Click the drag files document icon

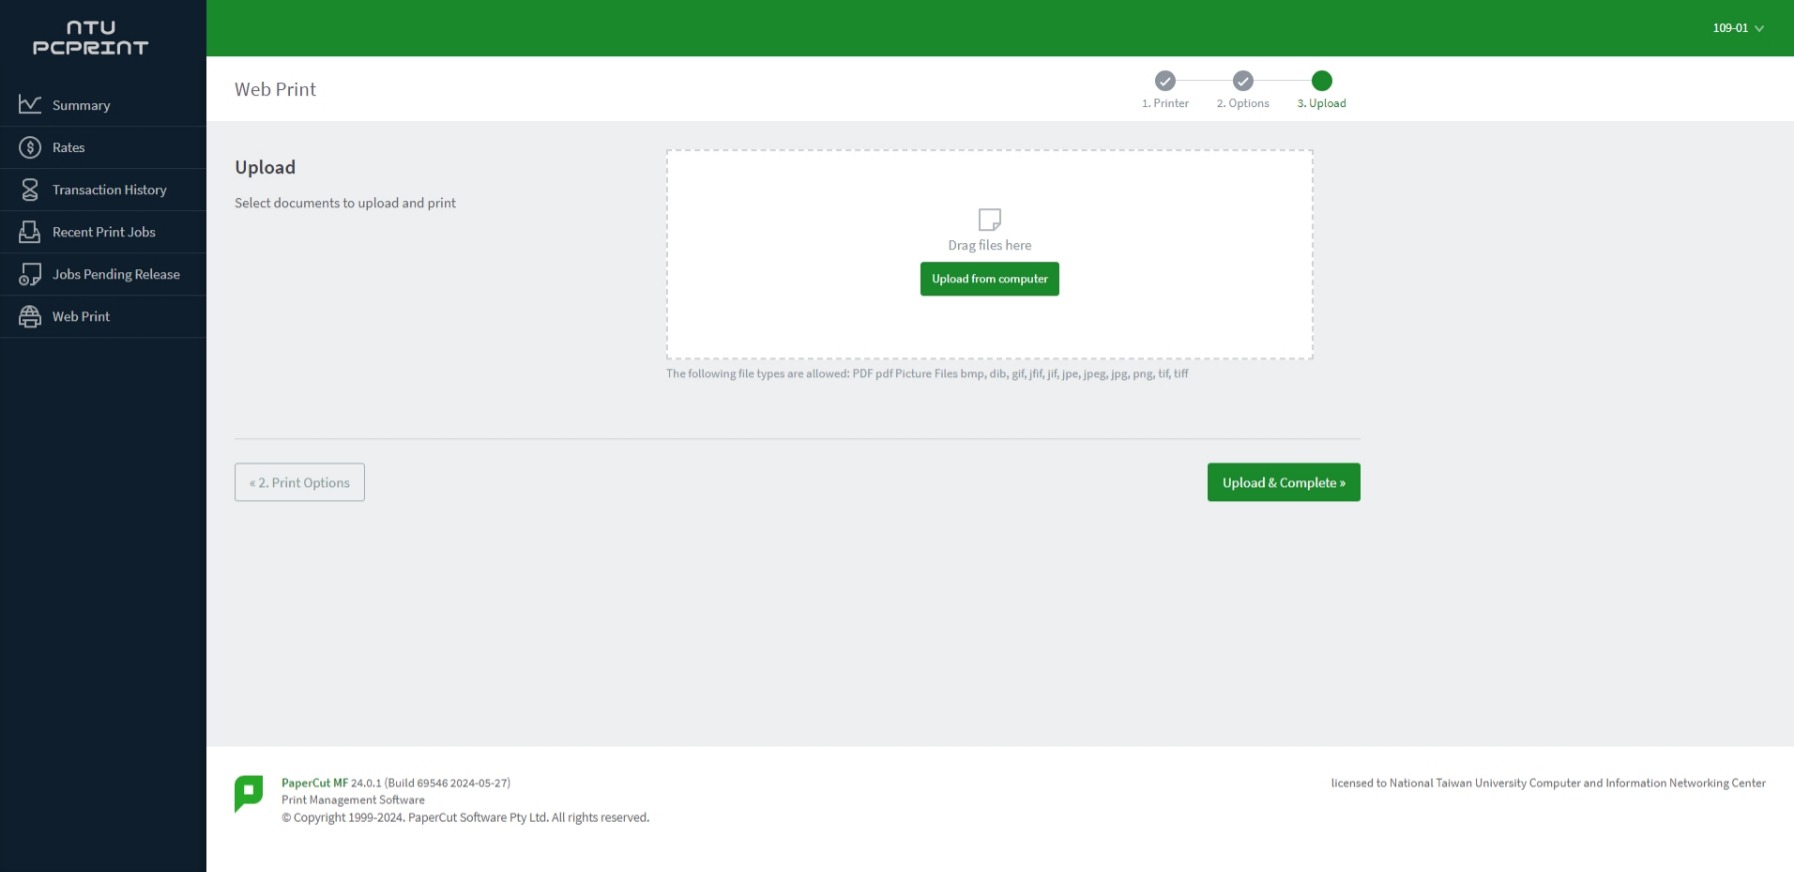click(990, 219)
